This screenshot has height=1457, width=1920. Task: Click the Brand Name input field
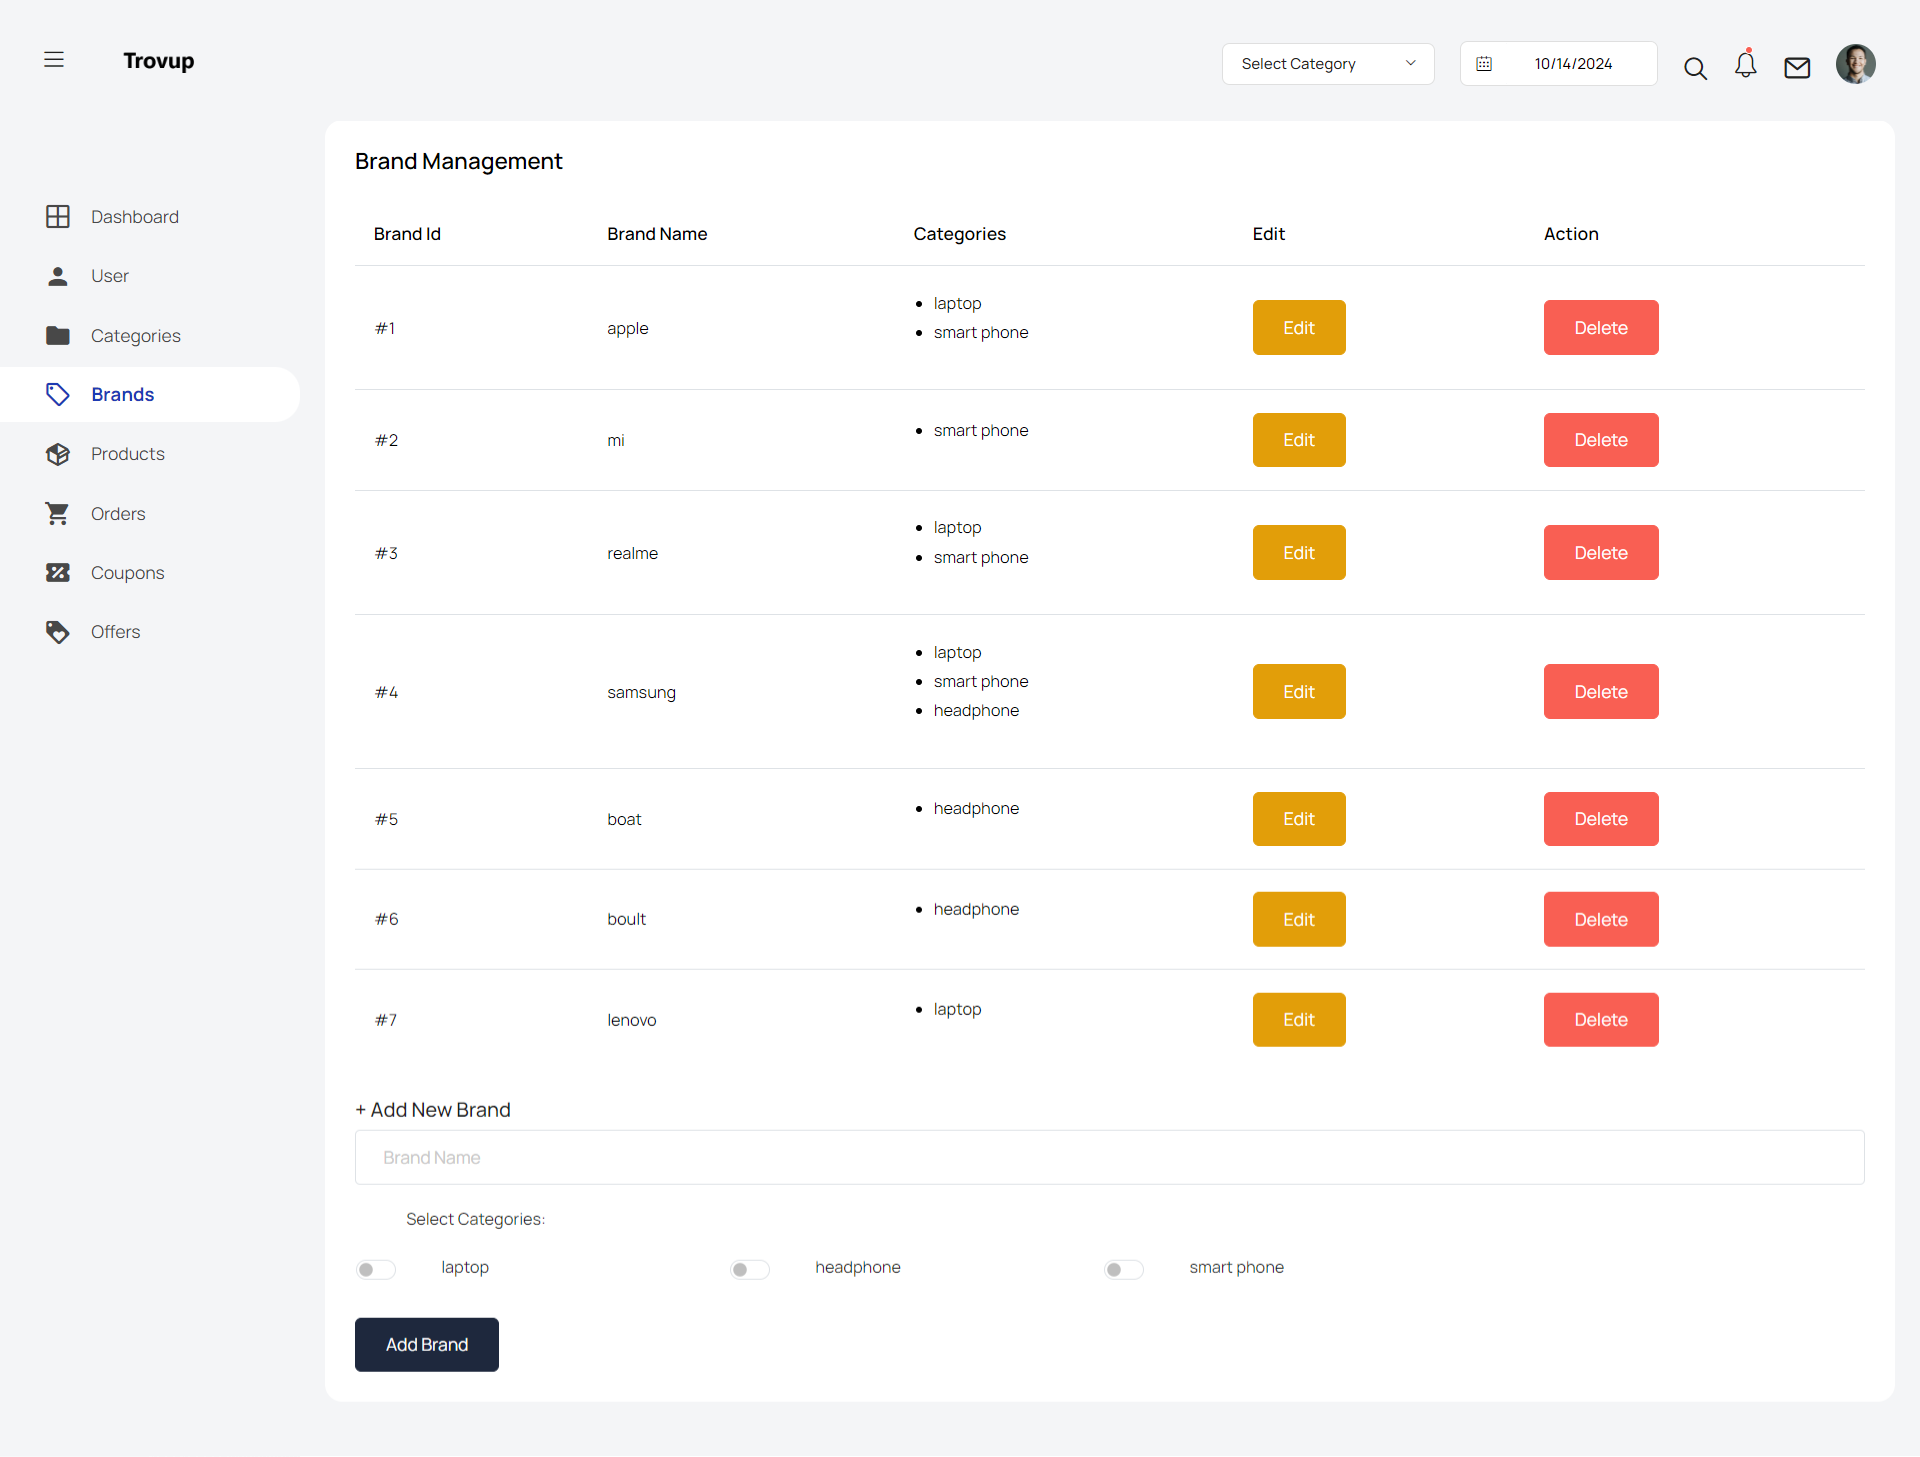click(x=1109, y=1158)
